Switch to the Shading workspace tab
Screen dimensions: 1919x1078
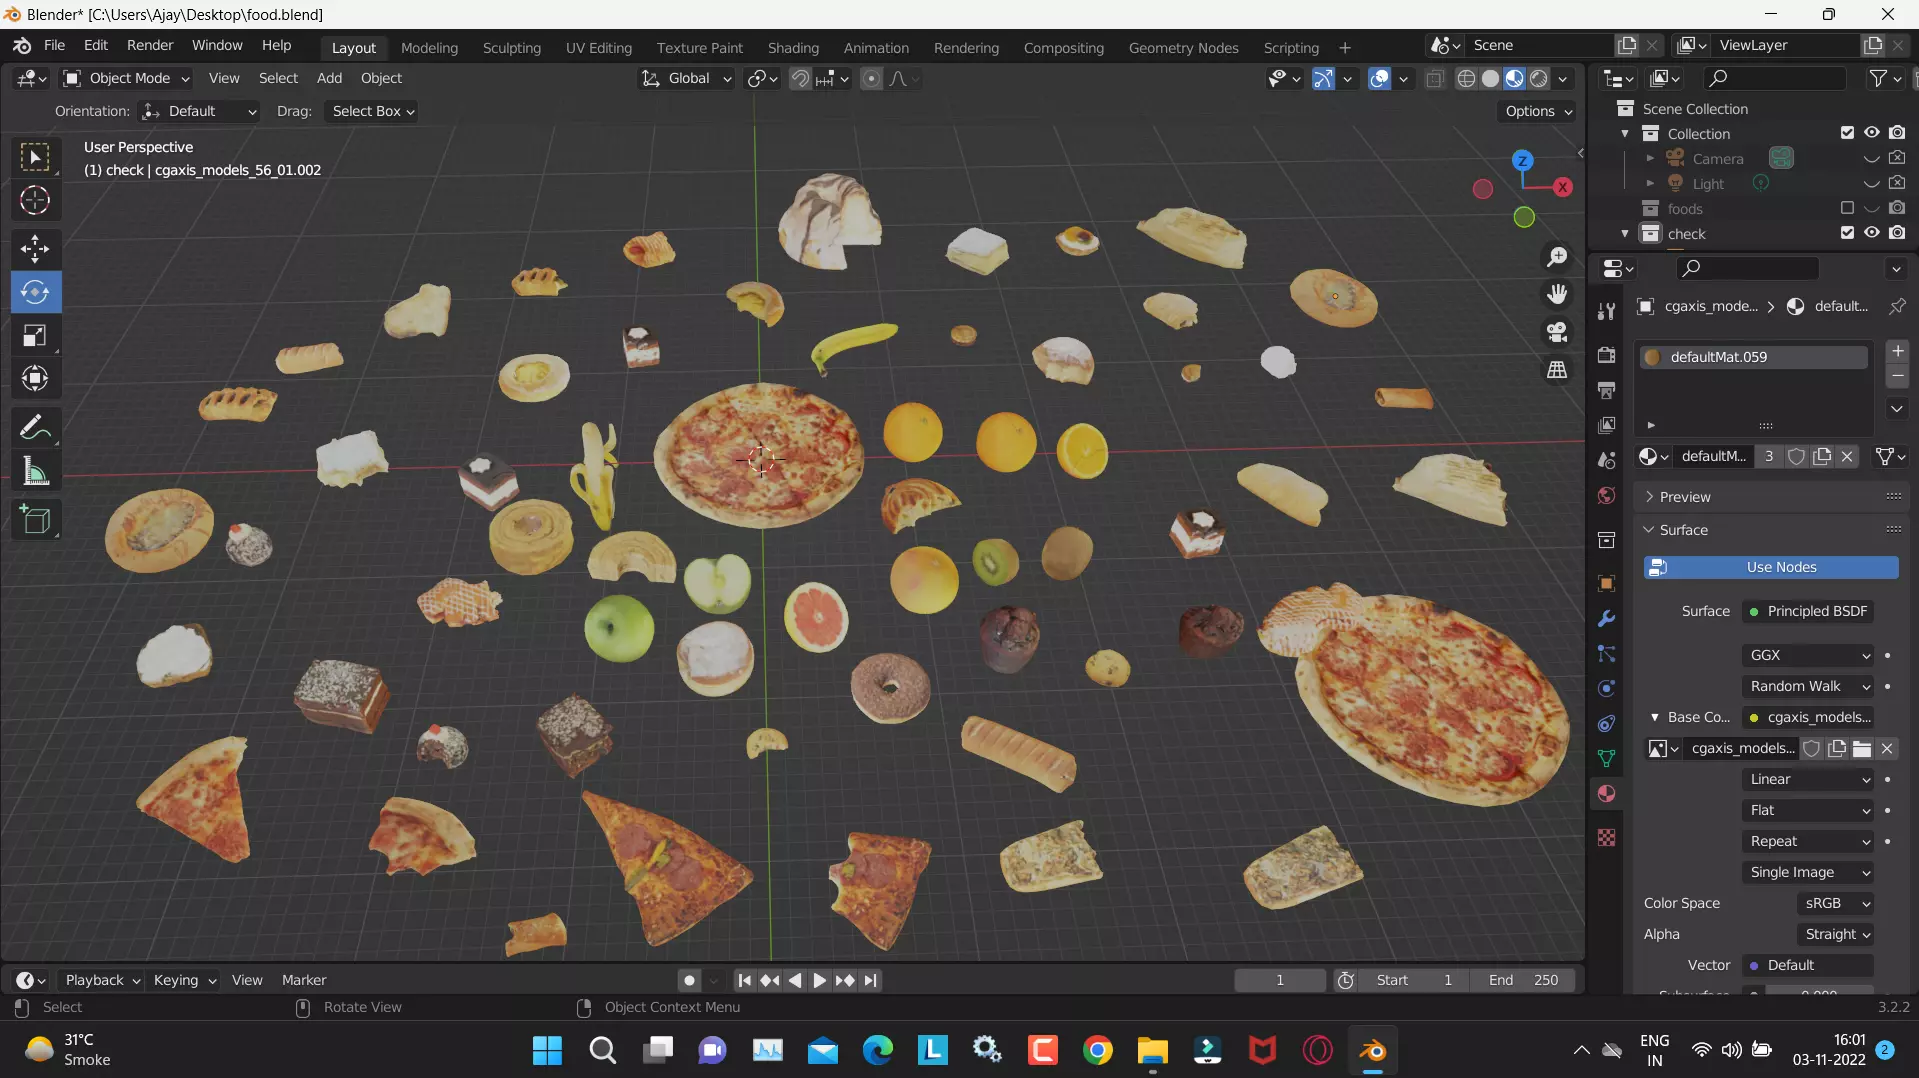793,48
